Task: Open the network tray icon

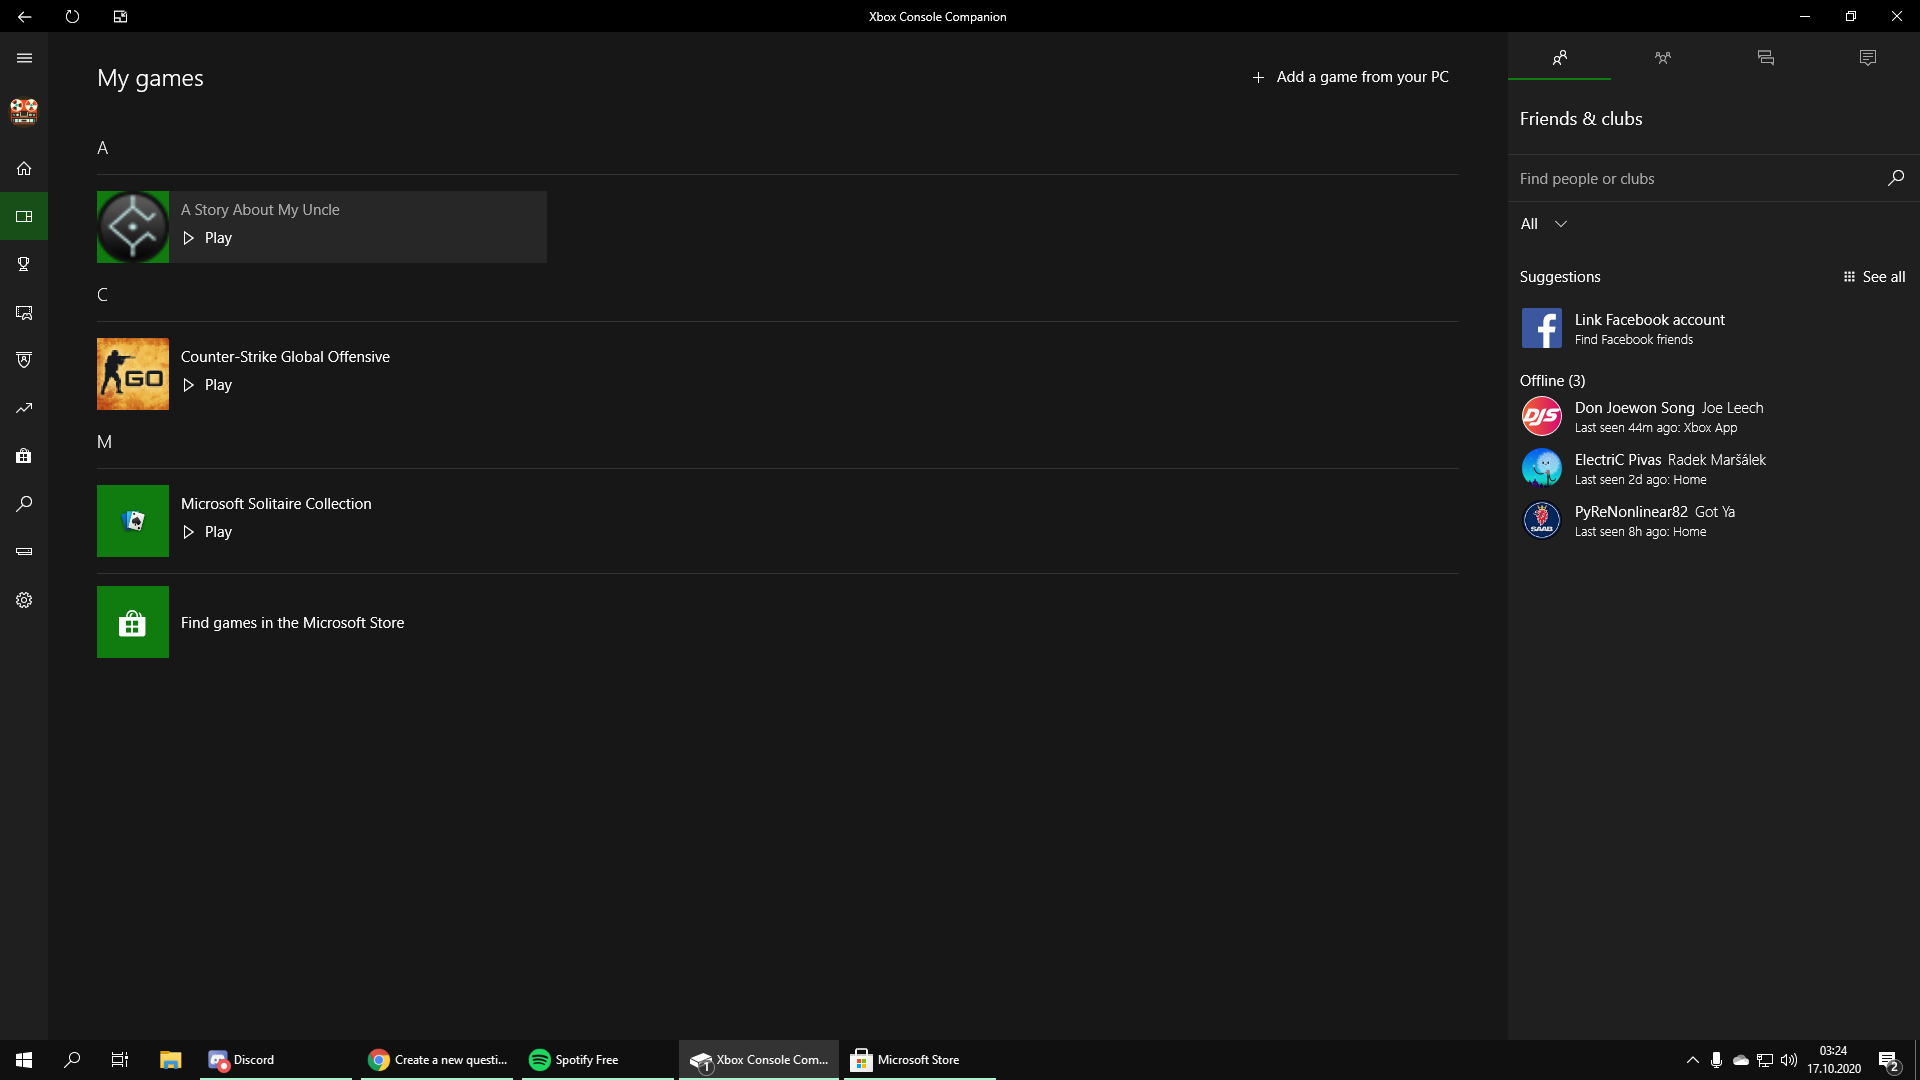Action: click(1765, 1060)
